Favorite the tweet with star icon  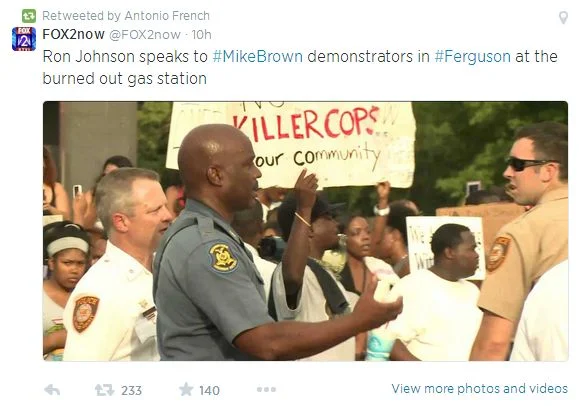click(186, 389)
